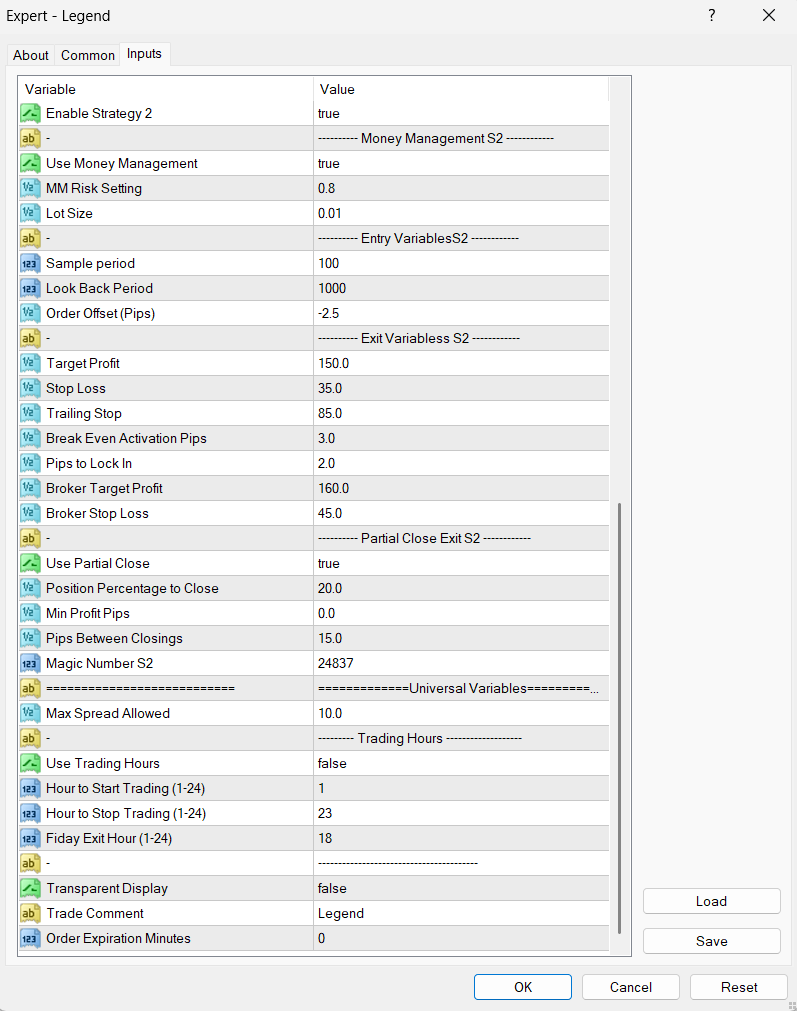Click the Broker Stop Loss icon
The width and height of the screenshot is (797, 1011).
tap(30, 513)
